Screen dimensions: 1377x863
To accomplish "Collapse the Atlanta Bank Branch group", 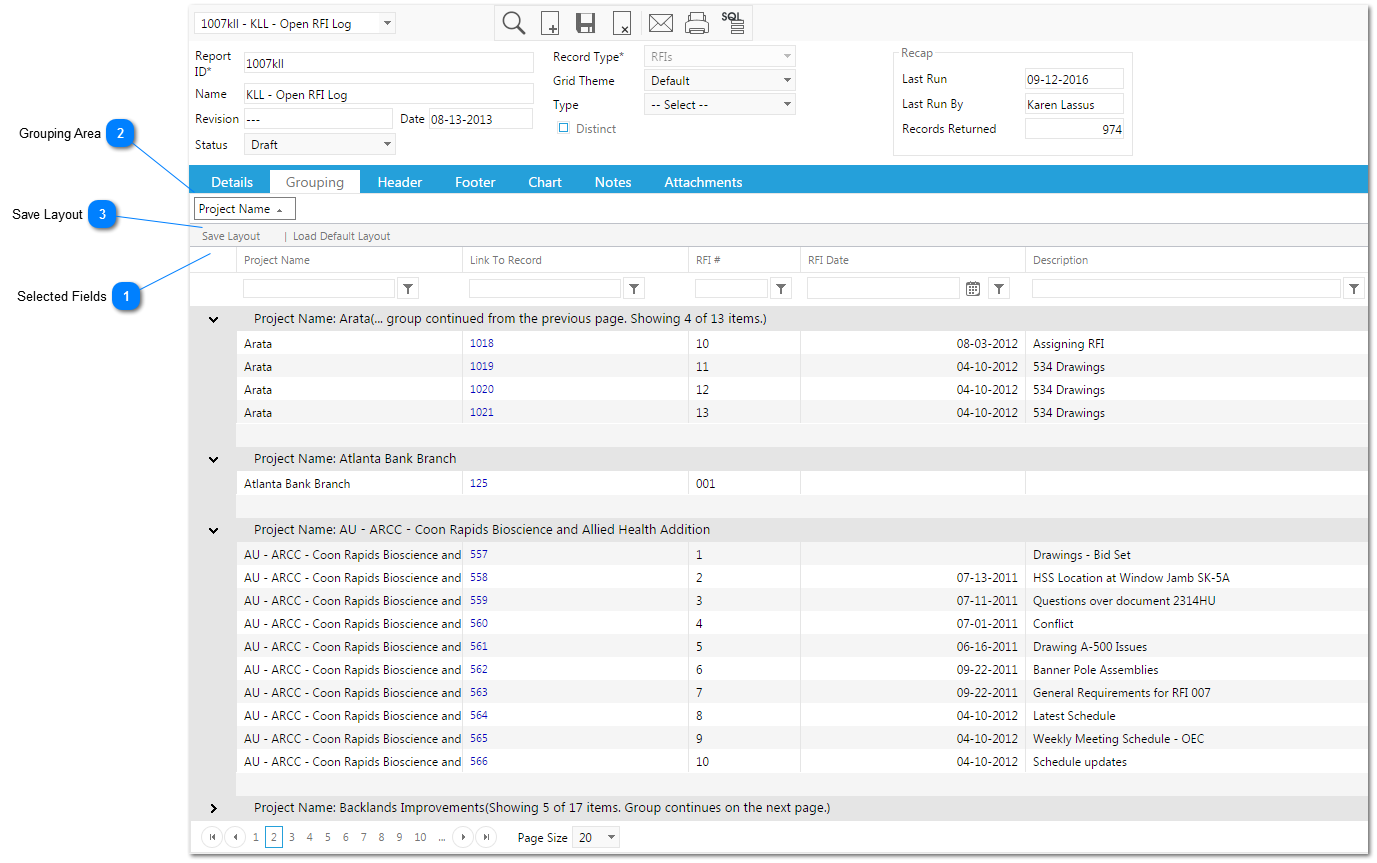I will click(213, 459).
